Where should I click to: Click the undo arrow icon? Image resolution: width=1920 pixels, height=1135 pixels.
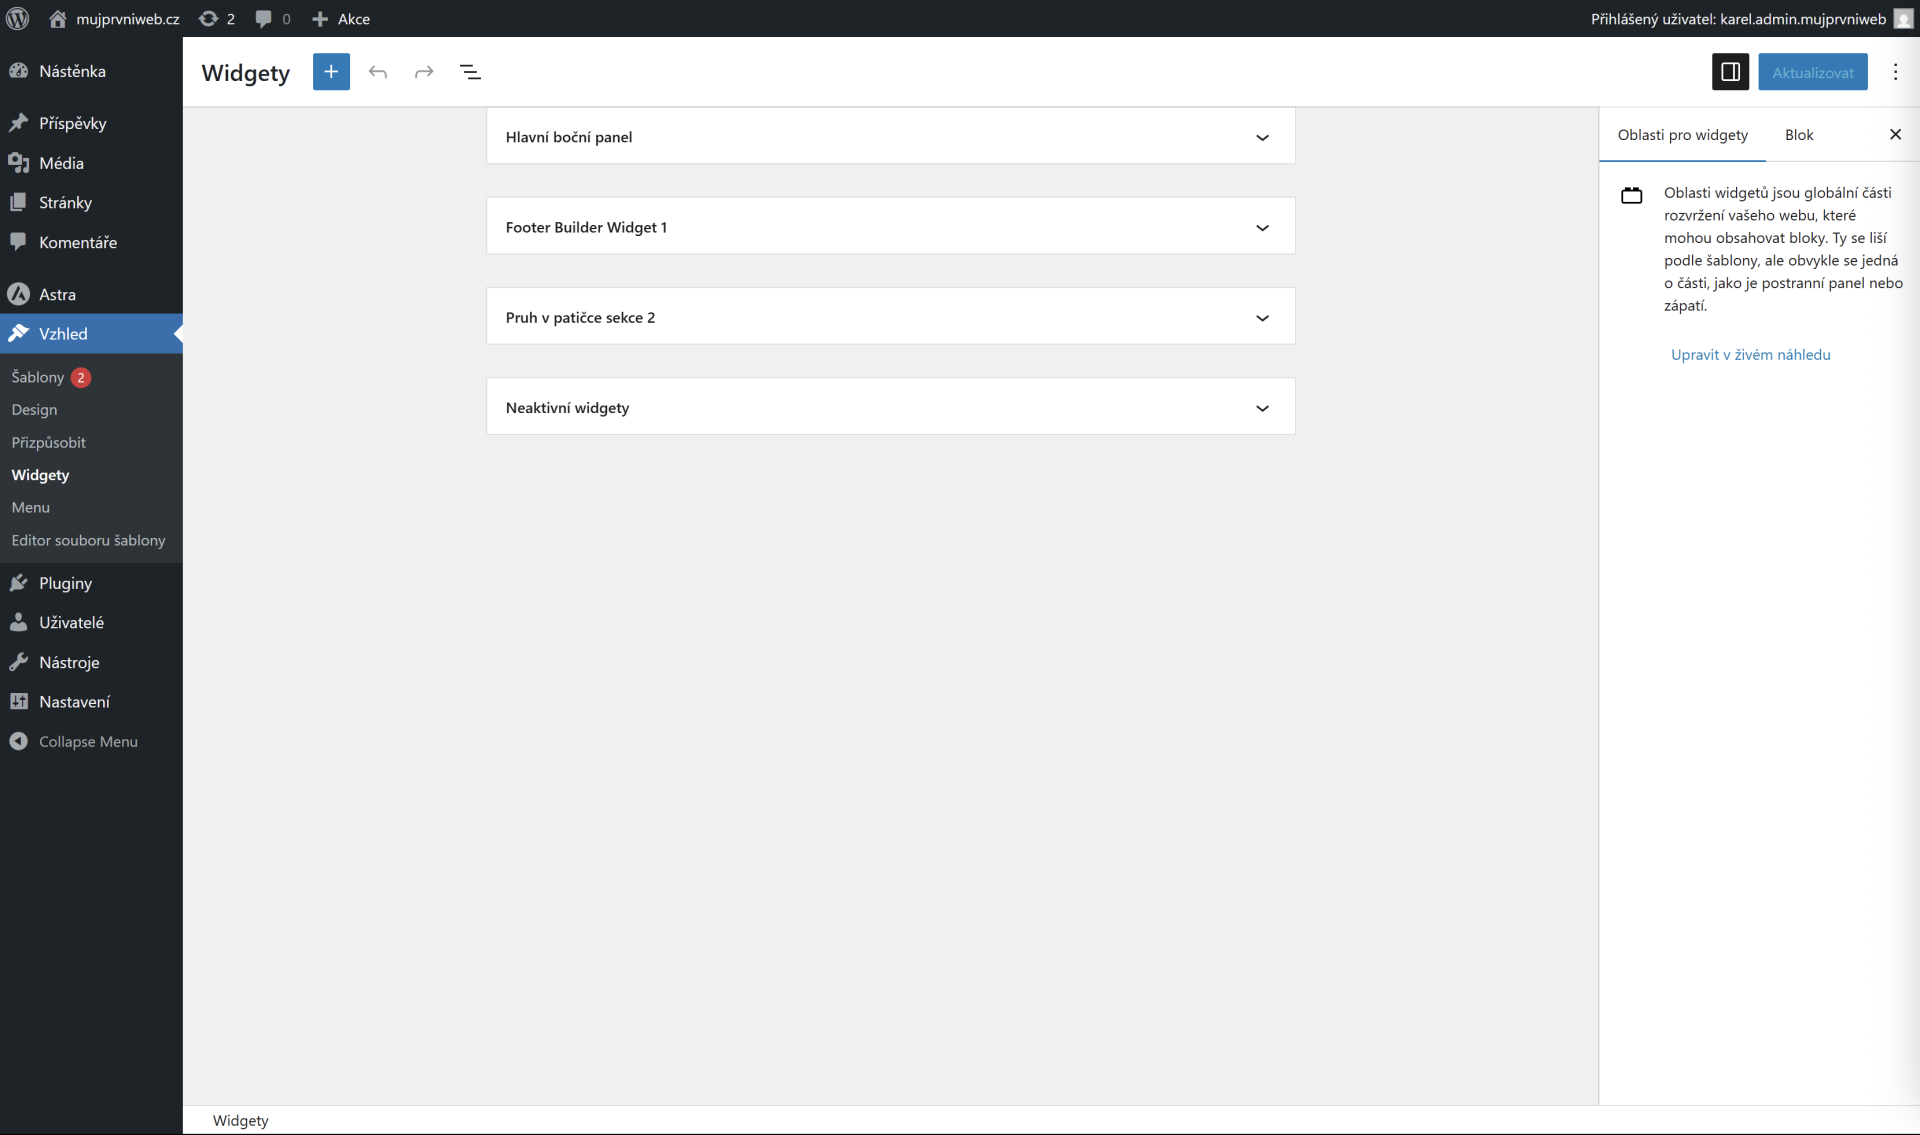(x=377, y=72)
